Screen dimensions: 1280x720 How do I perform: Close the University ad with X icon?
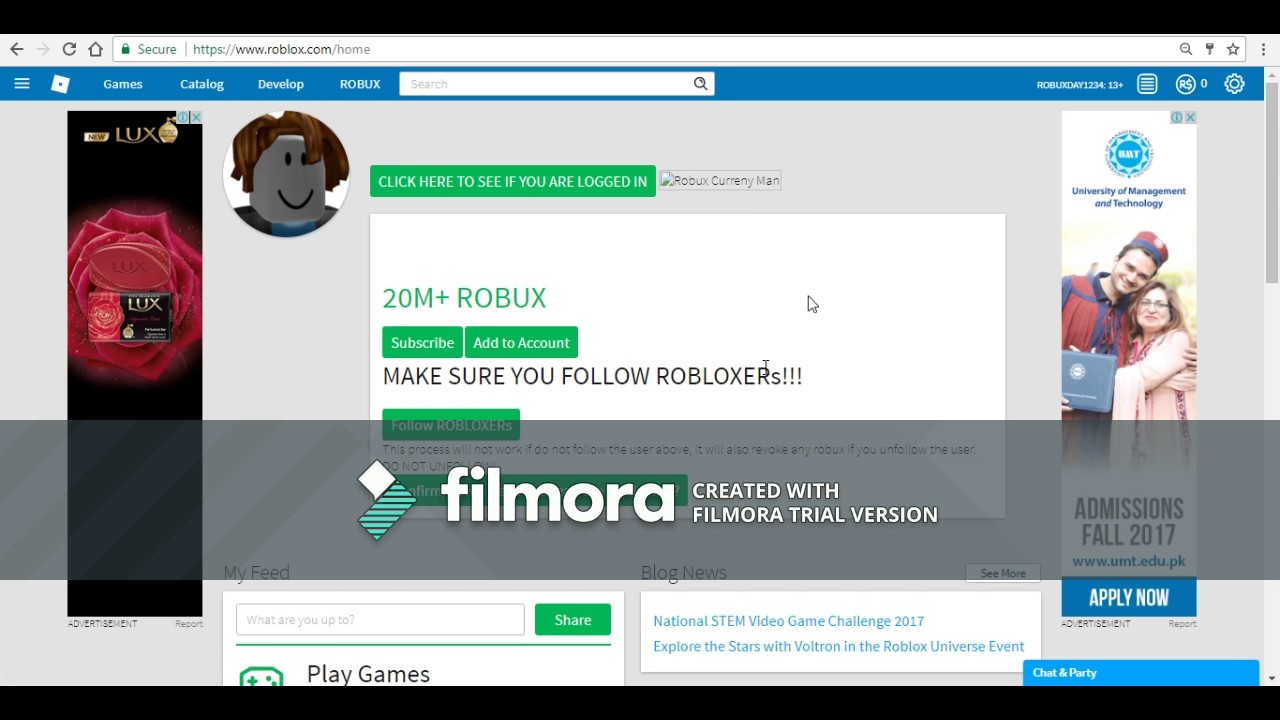point(1190,117)
